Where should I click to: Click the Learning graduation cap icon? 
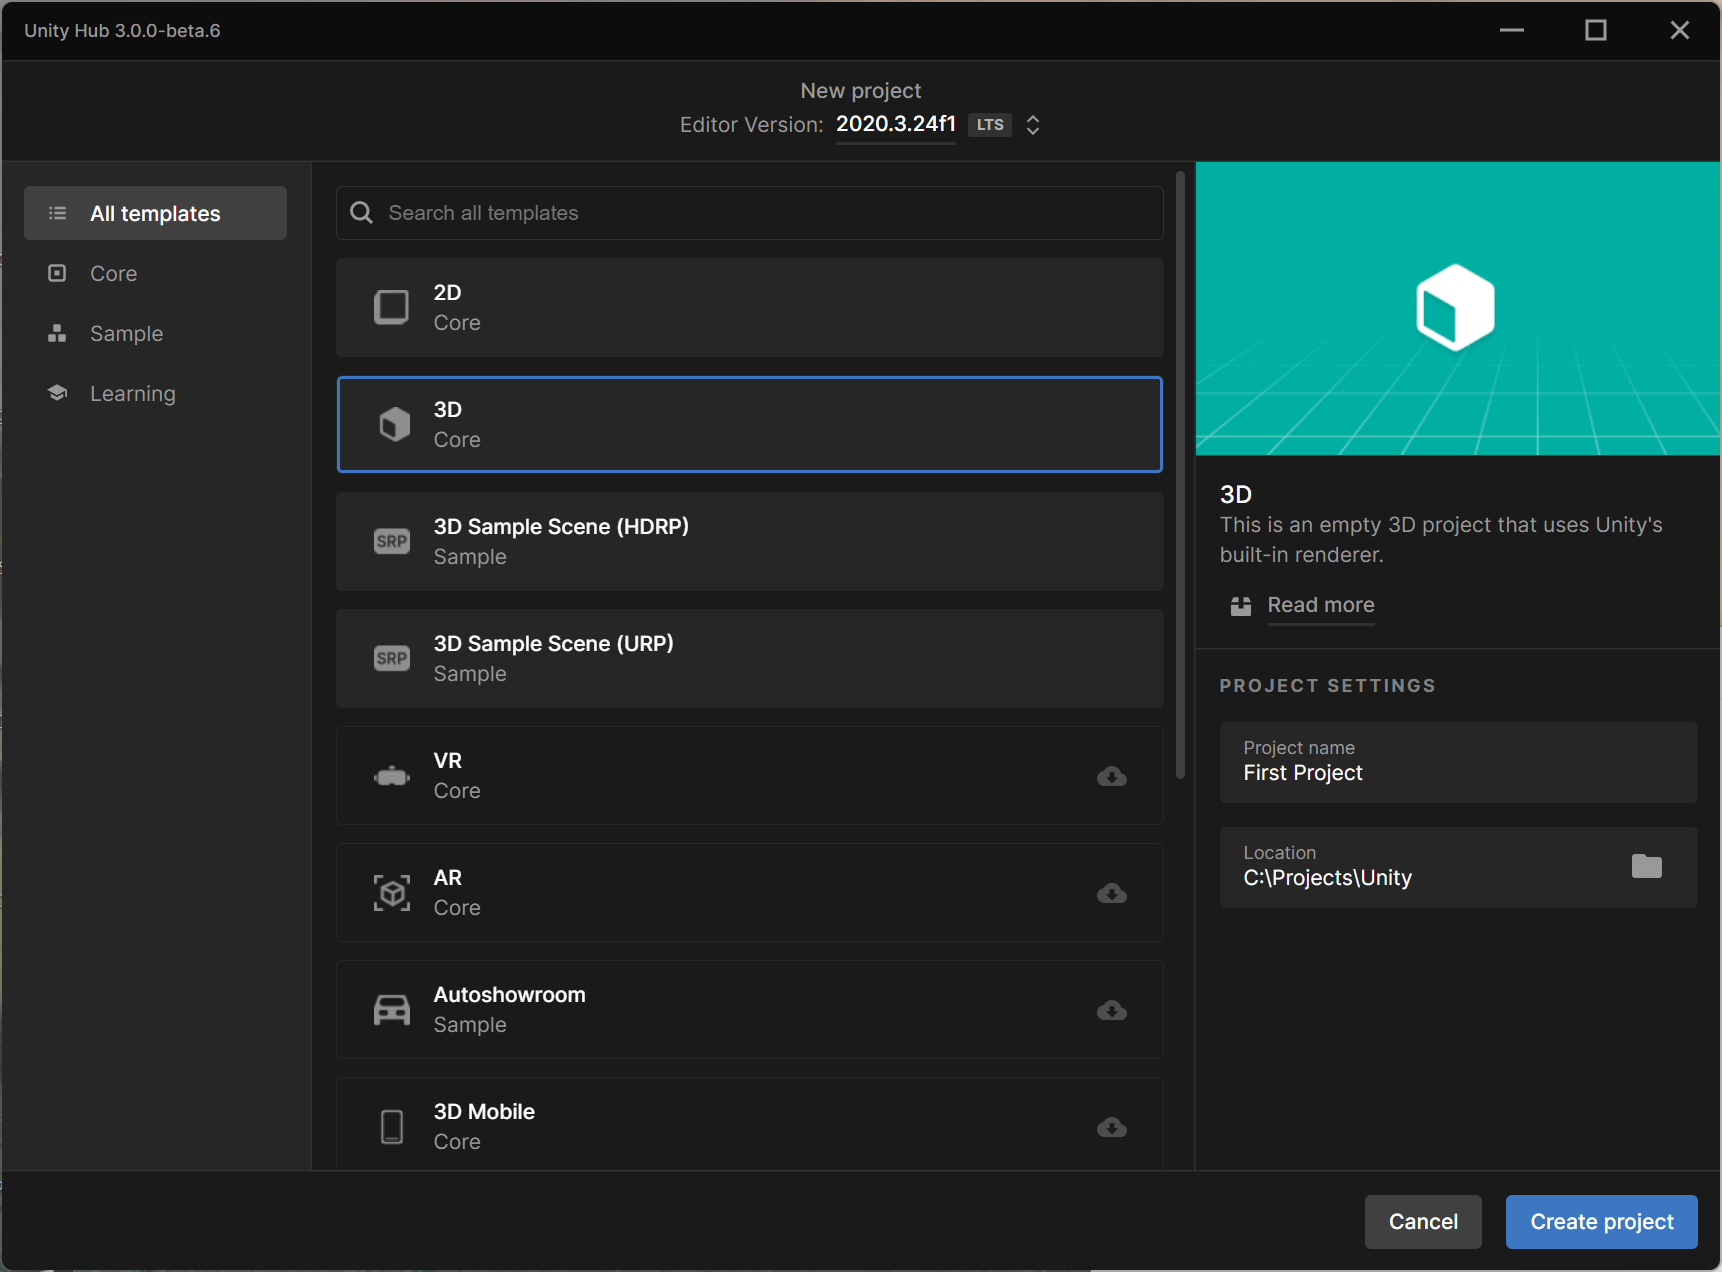pos(57,392)
